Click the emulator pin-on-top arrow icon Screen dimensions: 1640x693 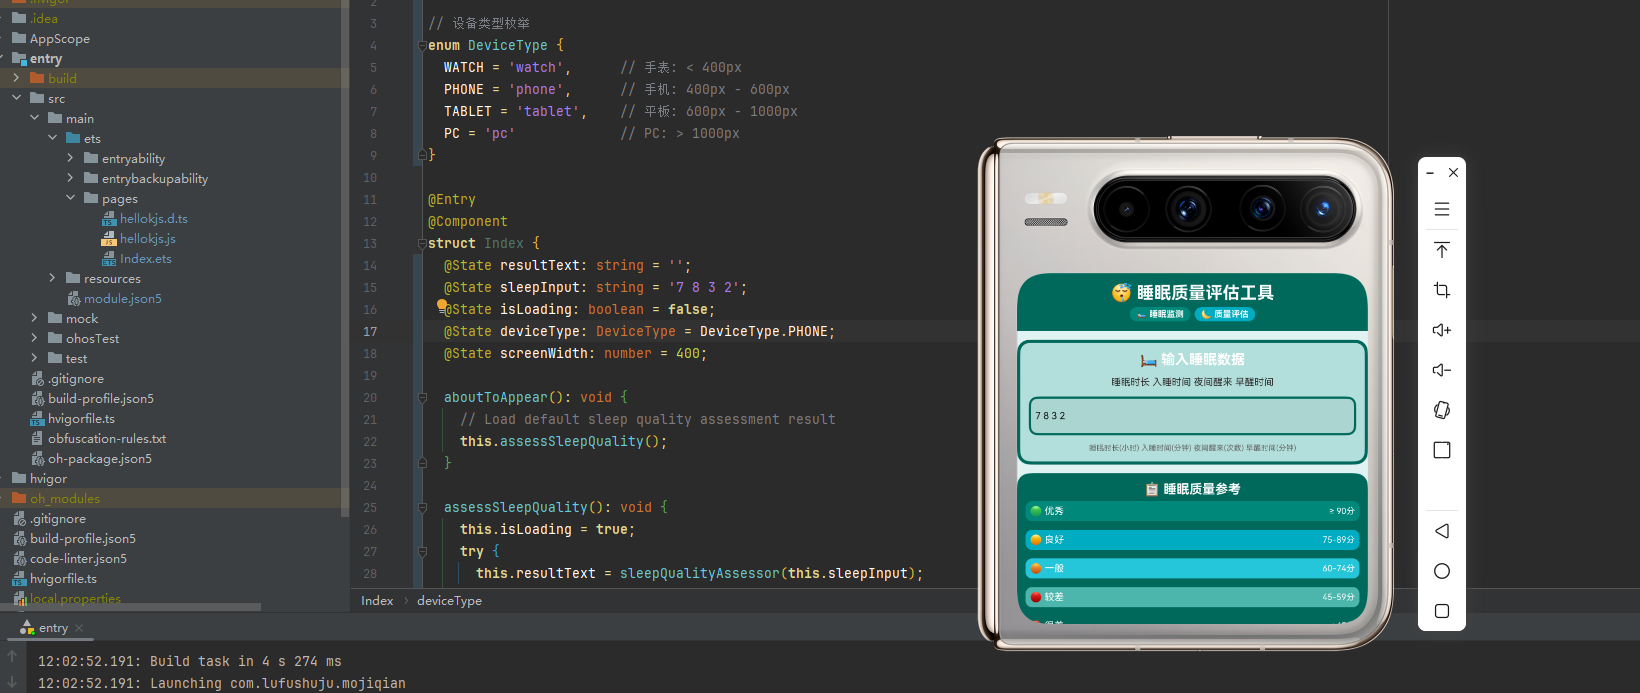click(x=1441, y=250)
